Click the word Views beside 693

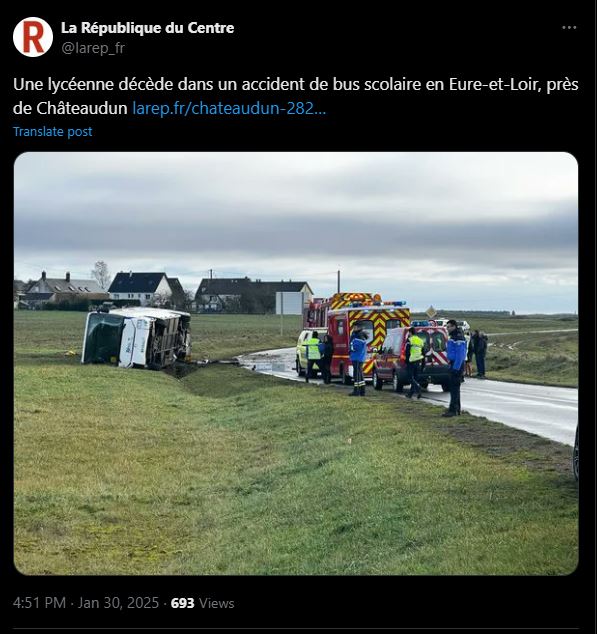click(x=217, y=603)
